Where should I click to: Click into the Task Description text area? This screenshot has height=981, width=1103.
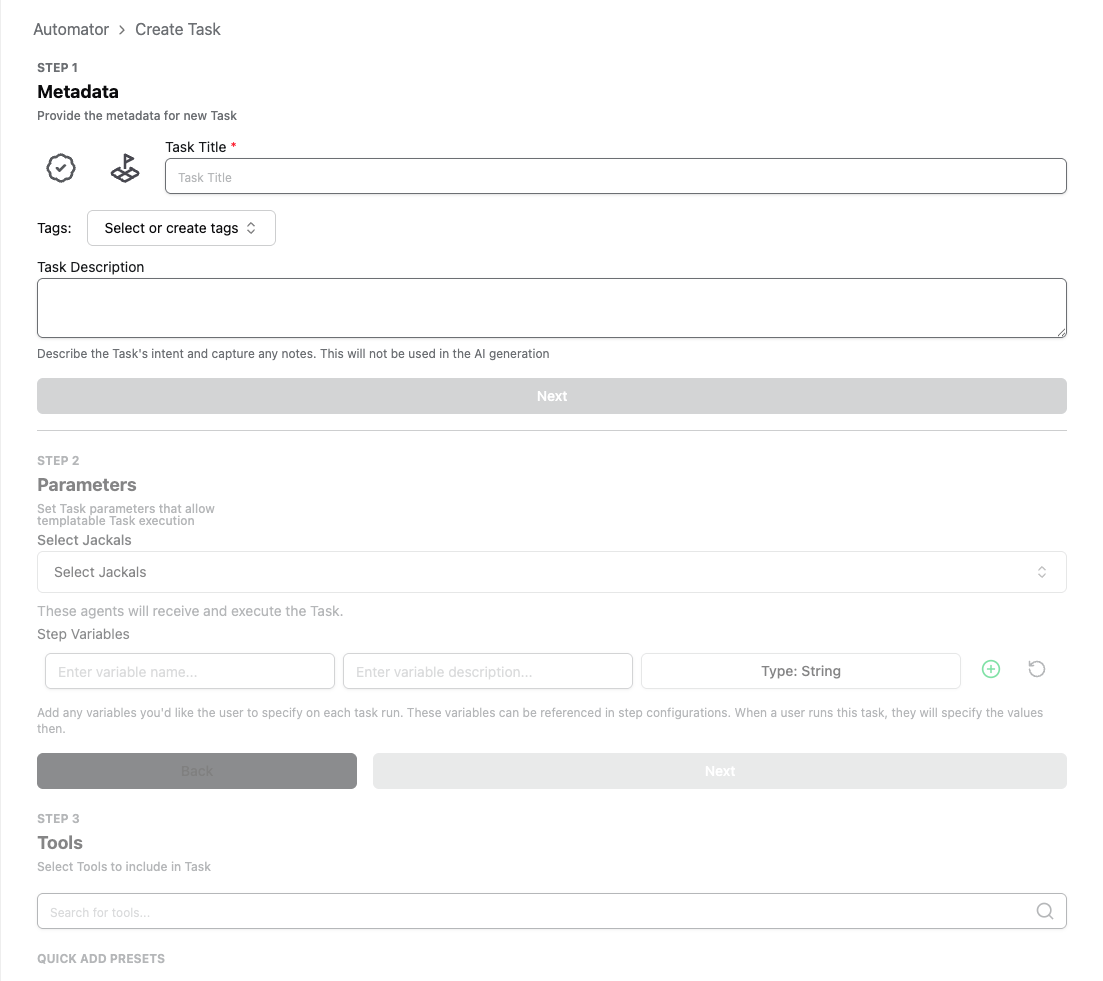click(551, 308)
